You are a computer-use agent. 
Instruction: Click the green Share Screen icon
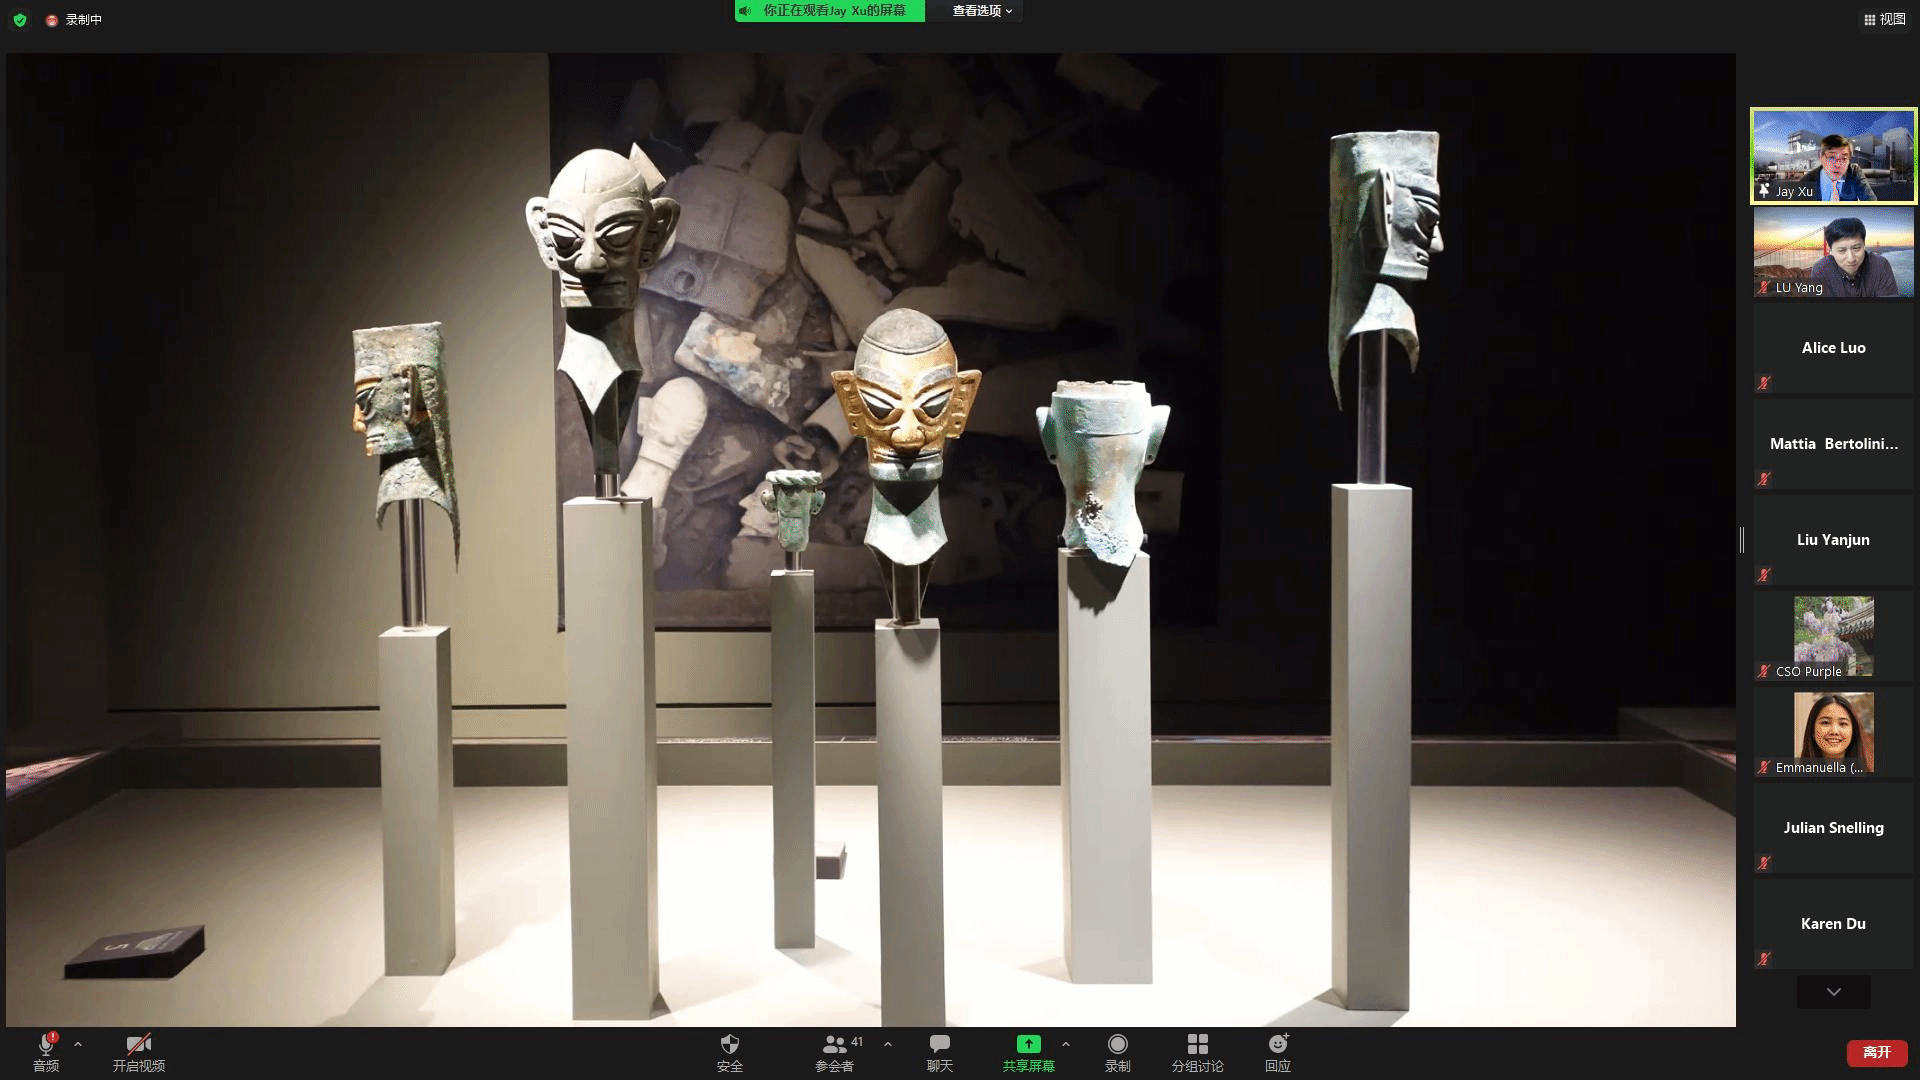pyautogui.click(x=1028, y=1045)
